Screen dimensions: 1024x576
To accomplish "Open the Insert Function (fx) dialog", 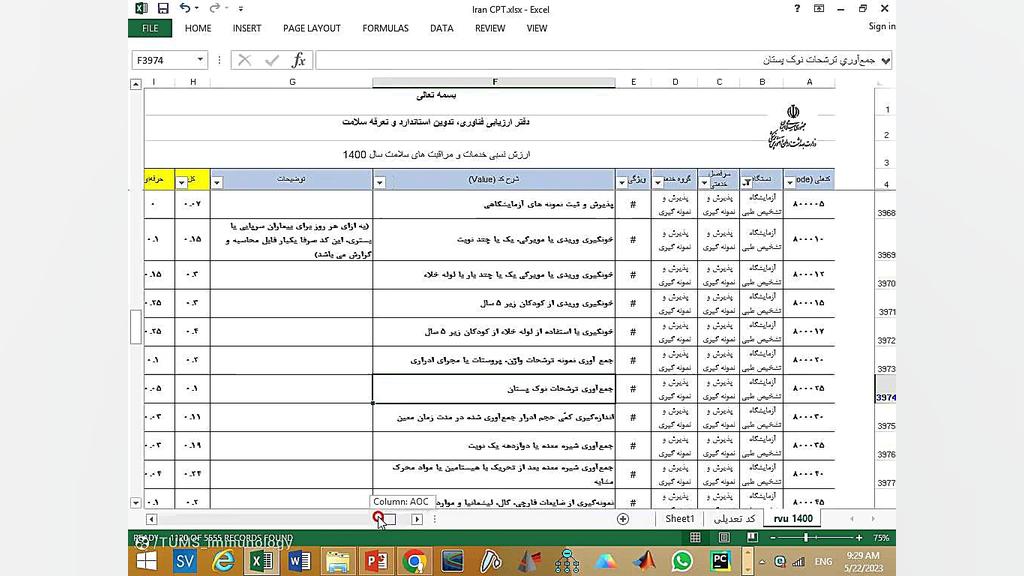I will click(298, 61).
